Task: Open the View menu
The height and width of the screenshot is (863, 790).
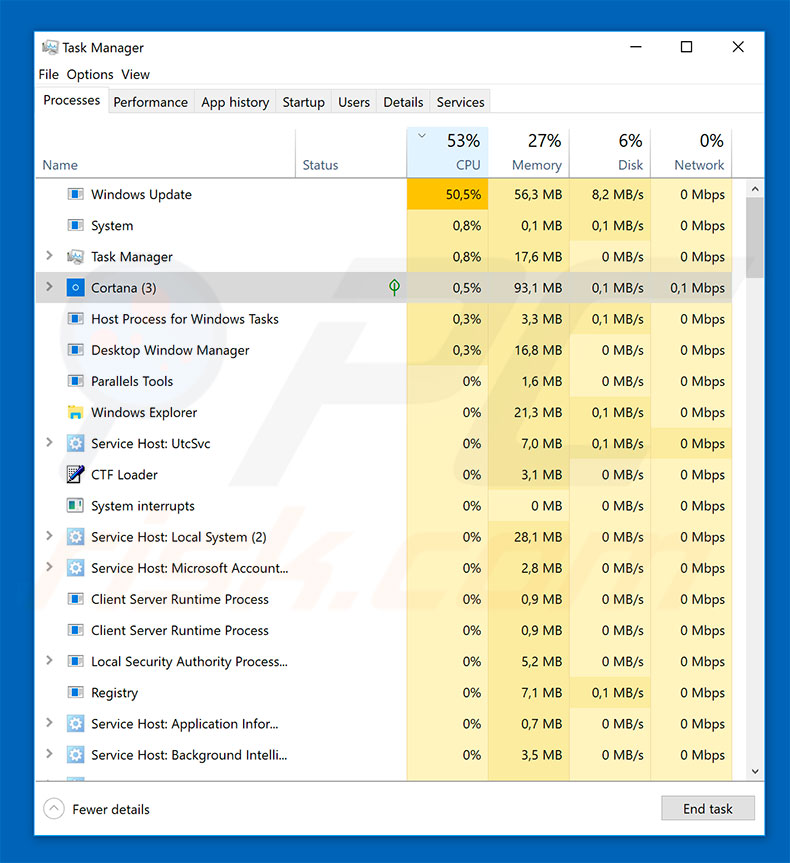Action: tap(135, 74)
